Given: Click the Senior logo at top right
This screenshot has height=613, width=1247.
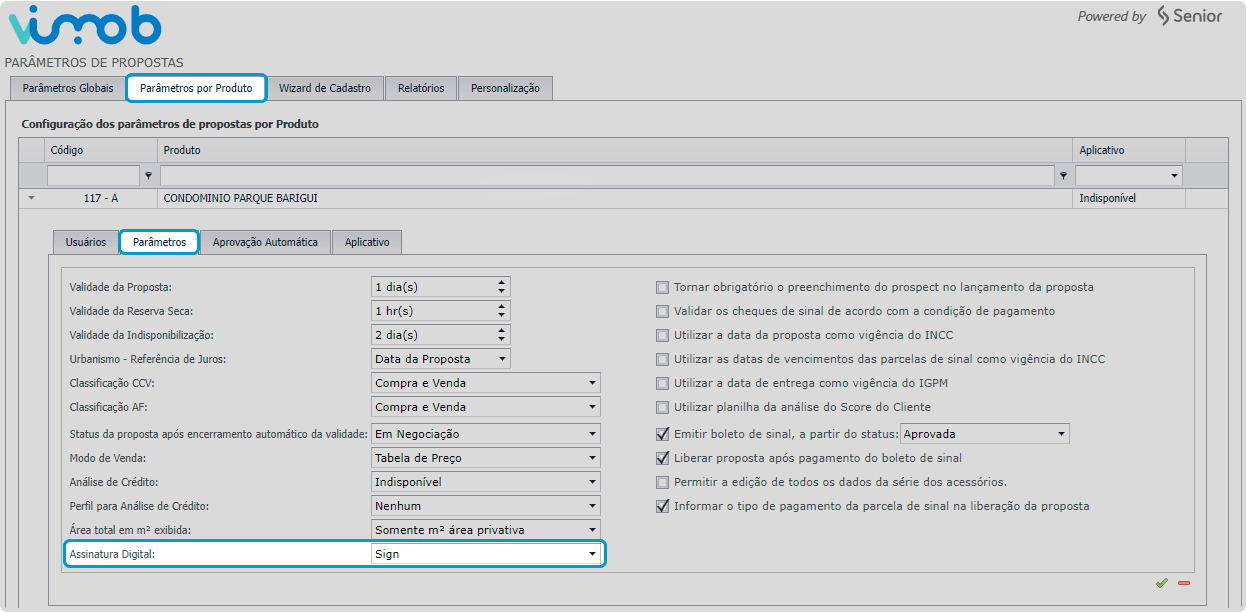Looking at the screenshot, I should tap(1189, 16).
